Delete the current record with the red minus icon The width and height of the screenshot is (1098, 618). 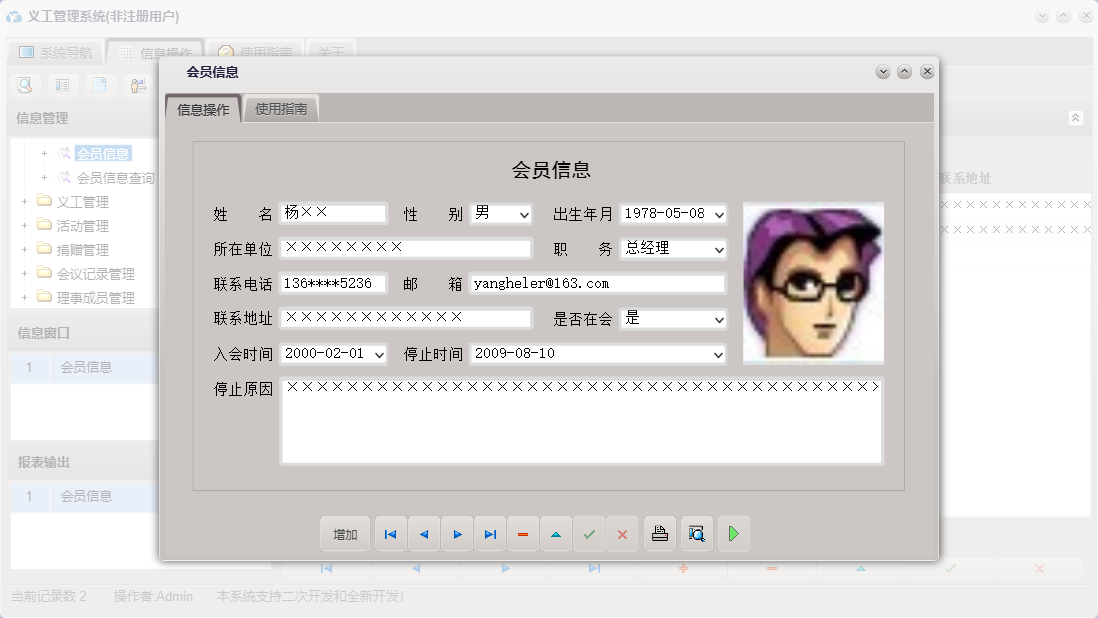click(x=522, y=533)
